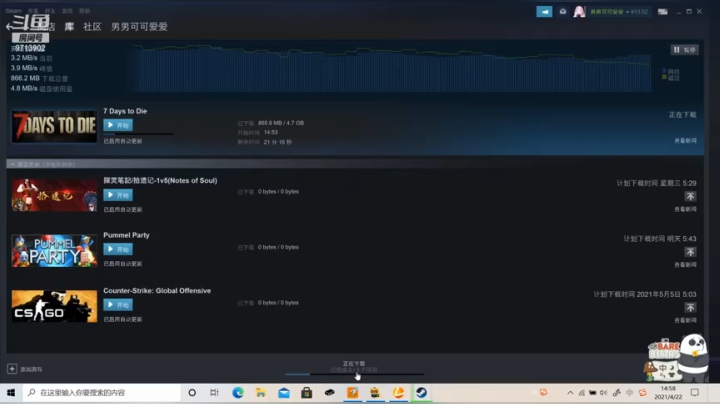Go to the 社区 community tab
The width and height of the screenshot is (720, 404).
coord(92,27)
